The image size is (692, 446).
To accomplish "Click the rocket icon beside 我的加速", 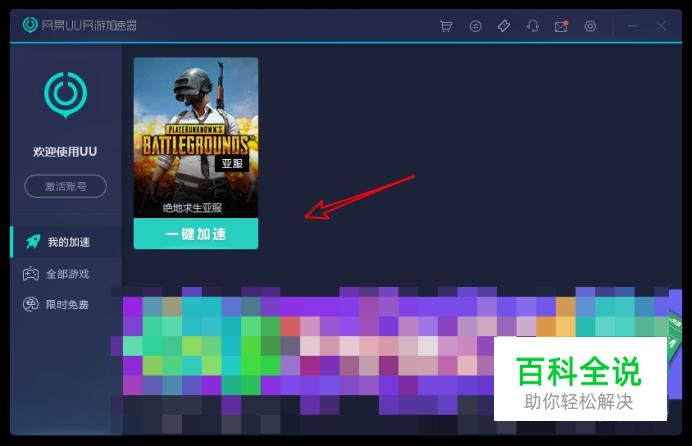I will (33, 241).
